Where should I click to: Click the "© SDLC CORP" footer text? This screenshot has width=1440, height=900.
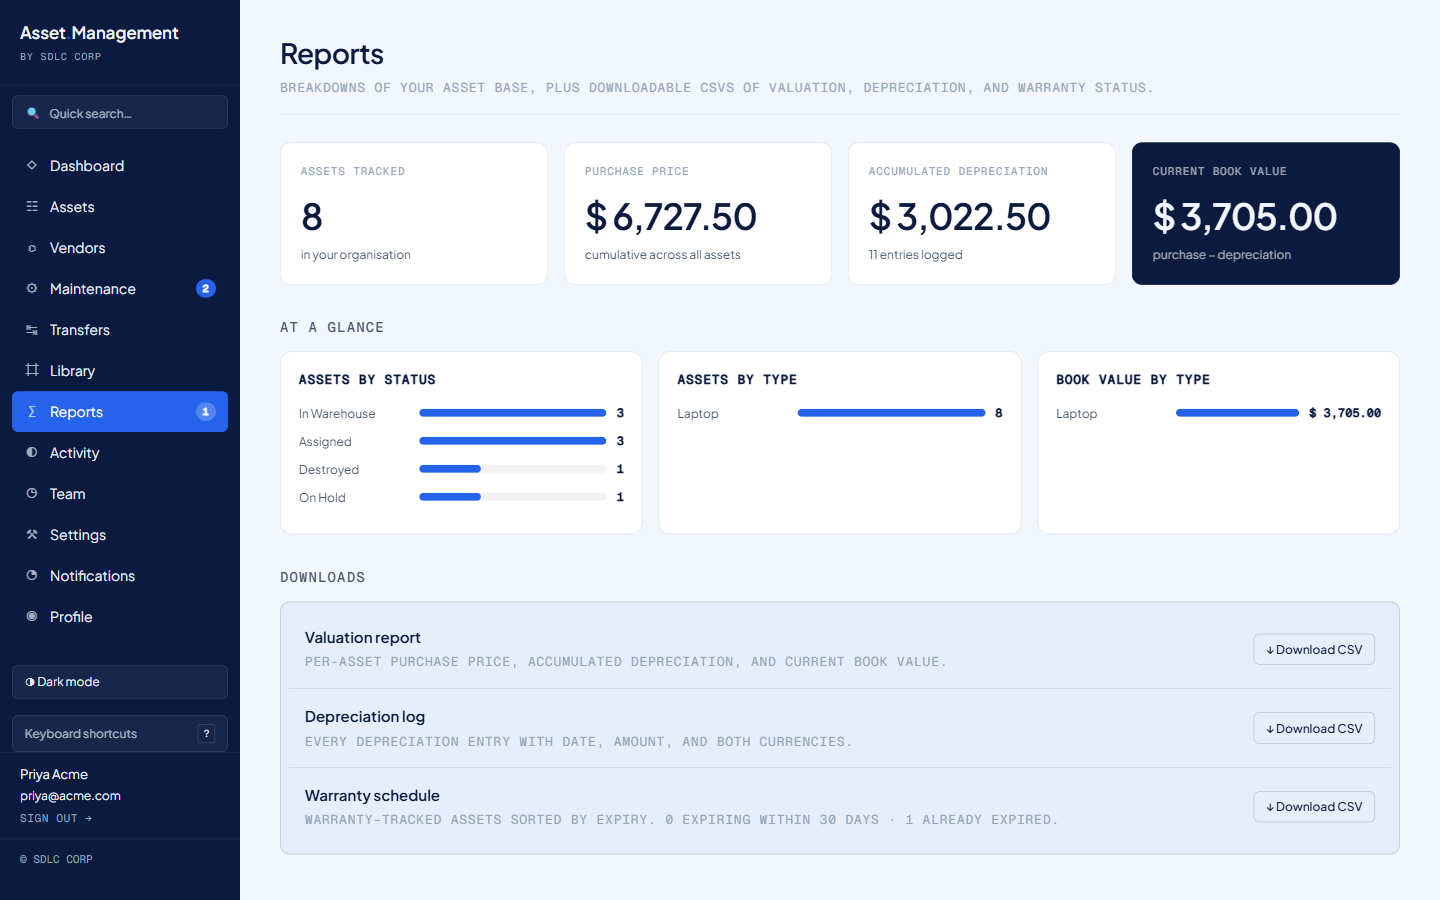56,859
